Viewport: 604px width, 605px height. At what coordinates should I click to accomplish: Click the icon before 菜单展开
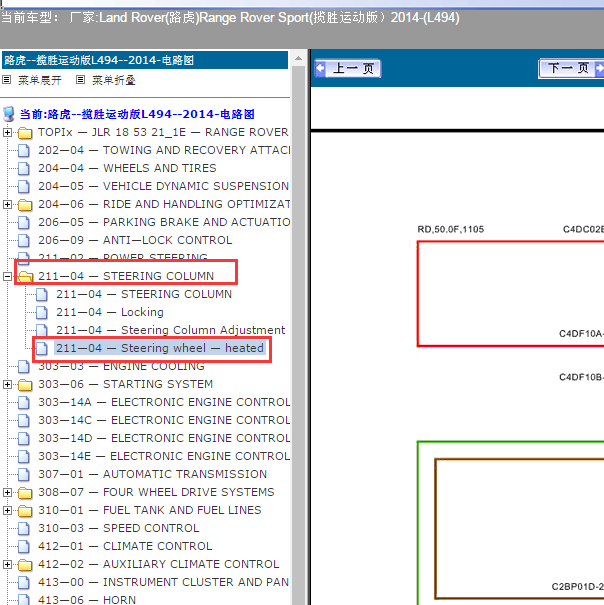(x=7, y=80)
